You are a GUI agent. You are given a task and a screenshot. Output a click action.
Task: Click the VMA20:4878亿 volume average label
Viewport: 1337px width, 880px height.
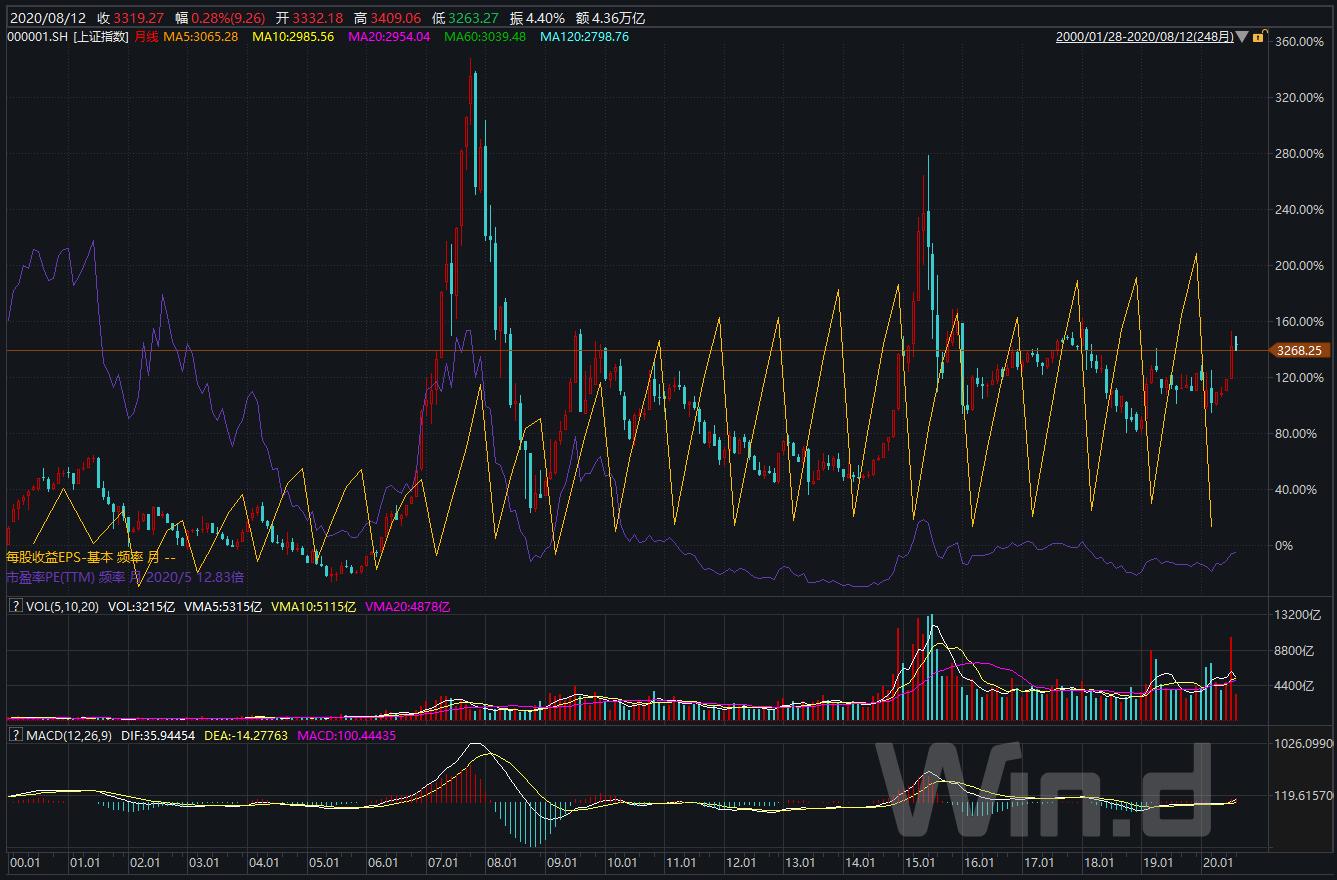(408, 606)
